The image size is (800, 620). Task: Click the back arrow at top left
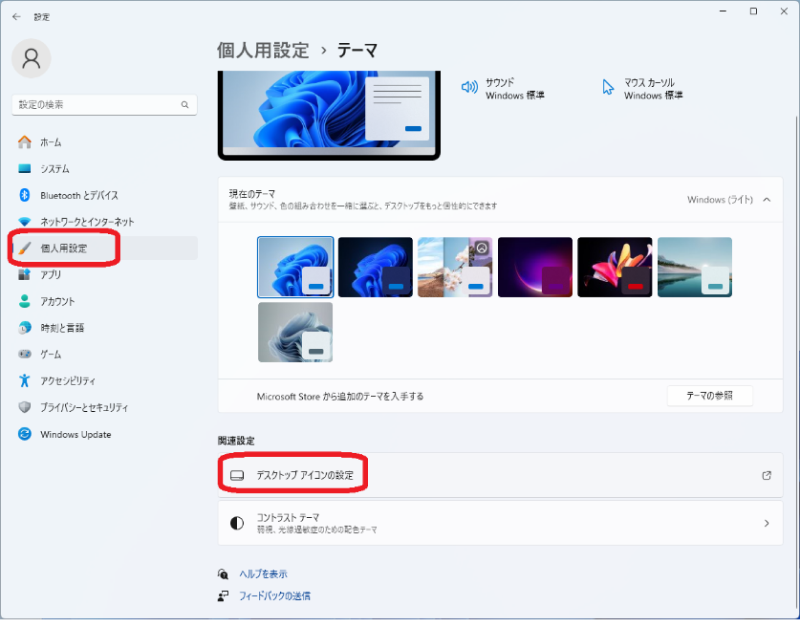(x=15, y=16)
